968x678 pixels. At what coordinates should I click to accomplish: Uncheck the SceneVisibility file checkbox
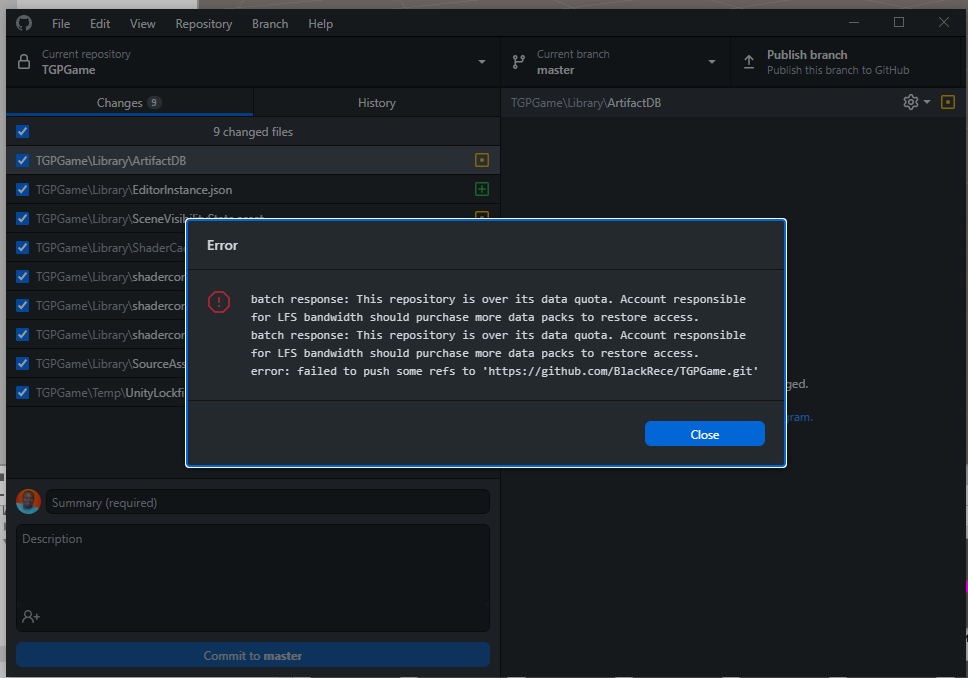[x=23, y=219]
